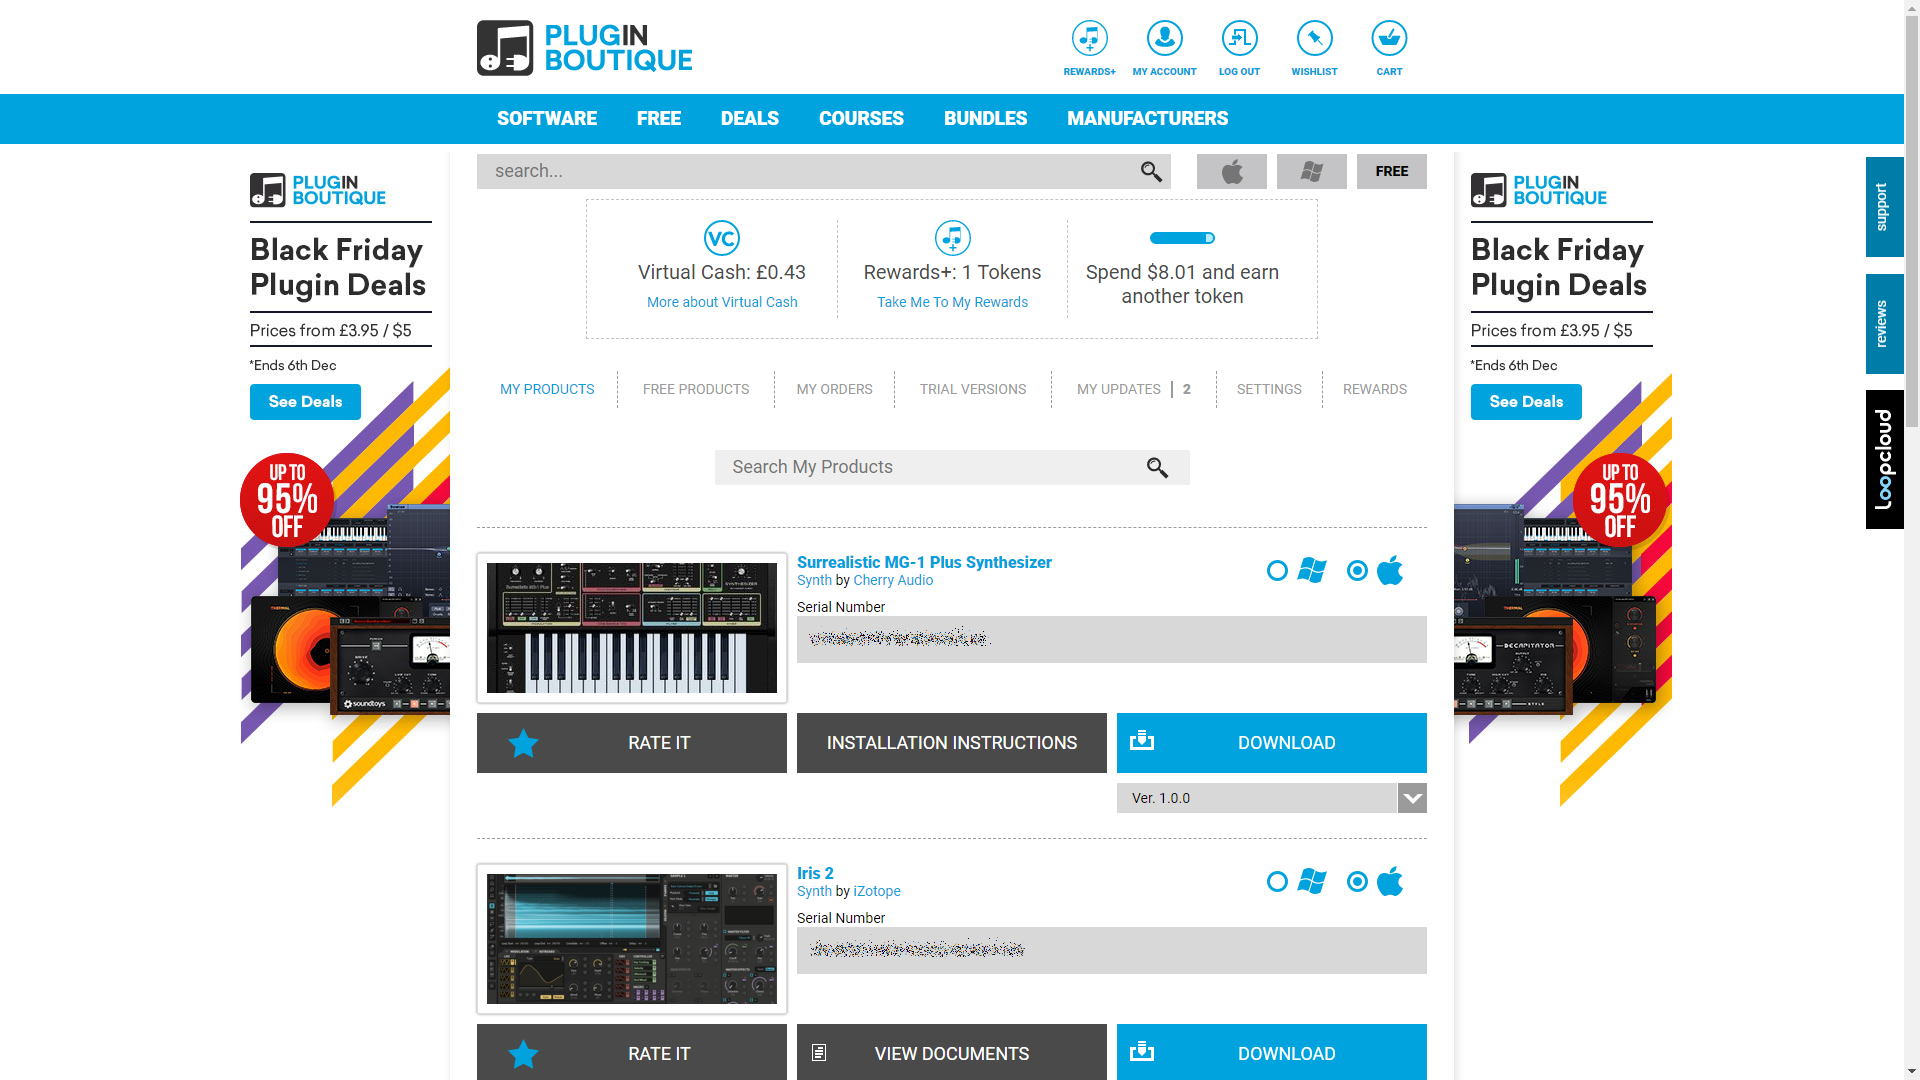The width and height of the screenshot is (1920, 1080).
Task: Click the Apple logo for Iris 2
Action: tap(1390, 881)
